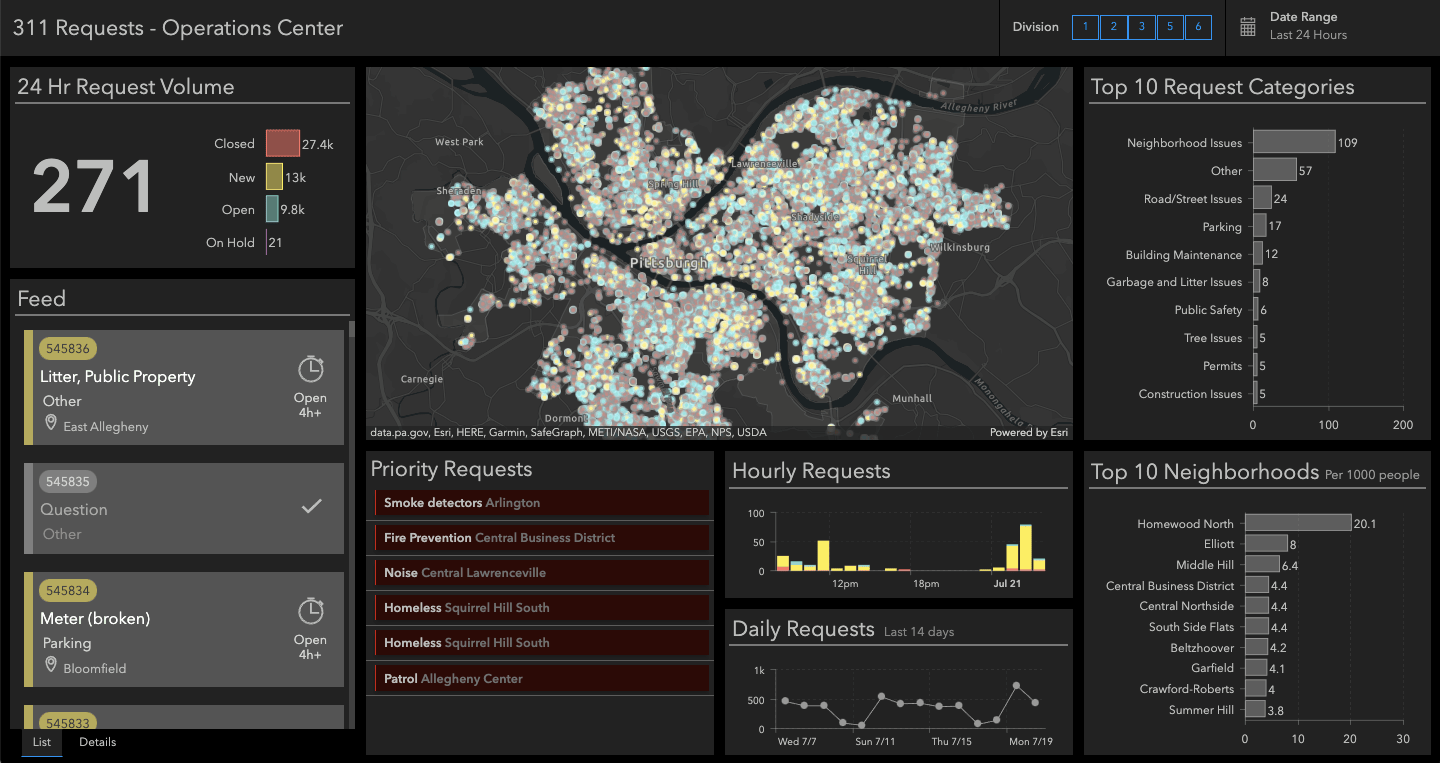The height and width of the screenshot is (763, 1440).
Task: Switch to the Details tab
Action: click(x=97, y=742)
